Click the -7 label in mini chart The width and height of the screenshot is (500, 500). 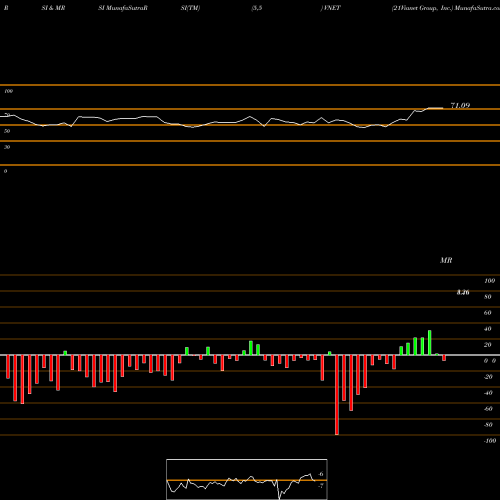point(321,486)
